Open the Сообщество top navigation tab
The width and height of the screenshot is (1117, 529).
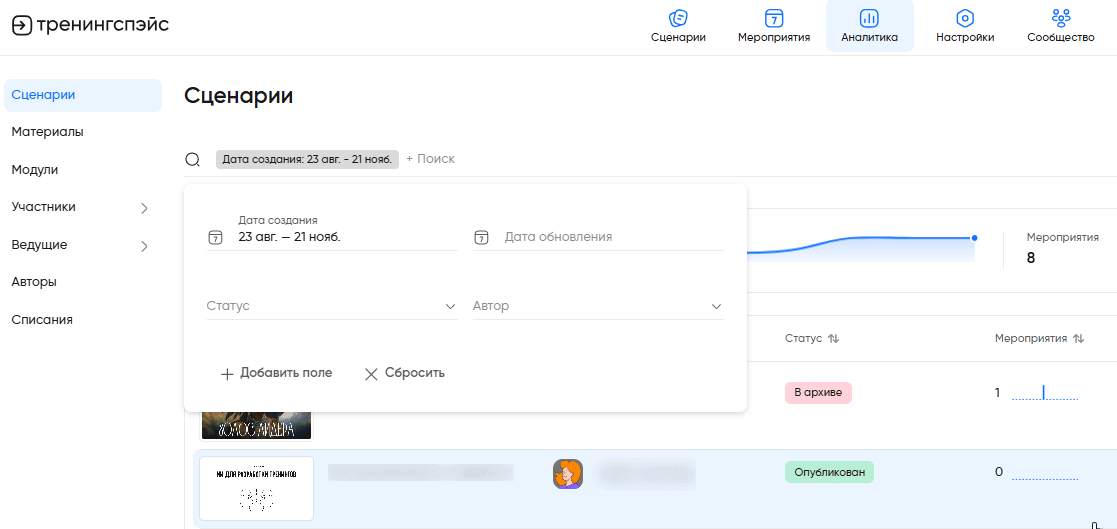1061,26
